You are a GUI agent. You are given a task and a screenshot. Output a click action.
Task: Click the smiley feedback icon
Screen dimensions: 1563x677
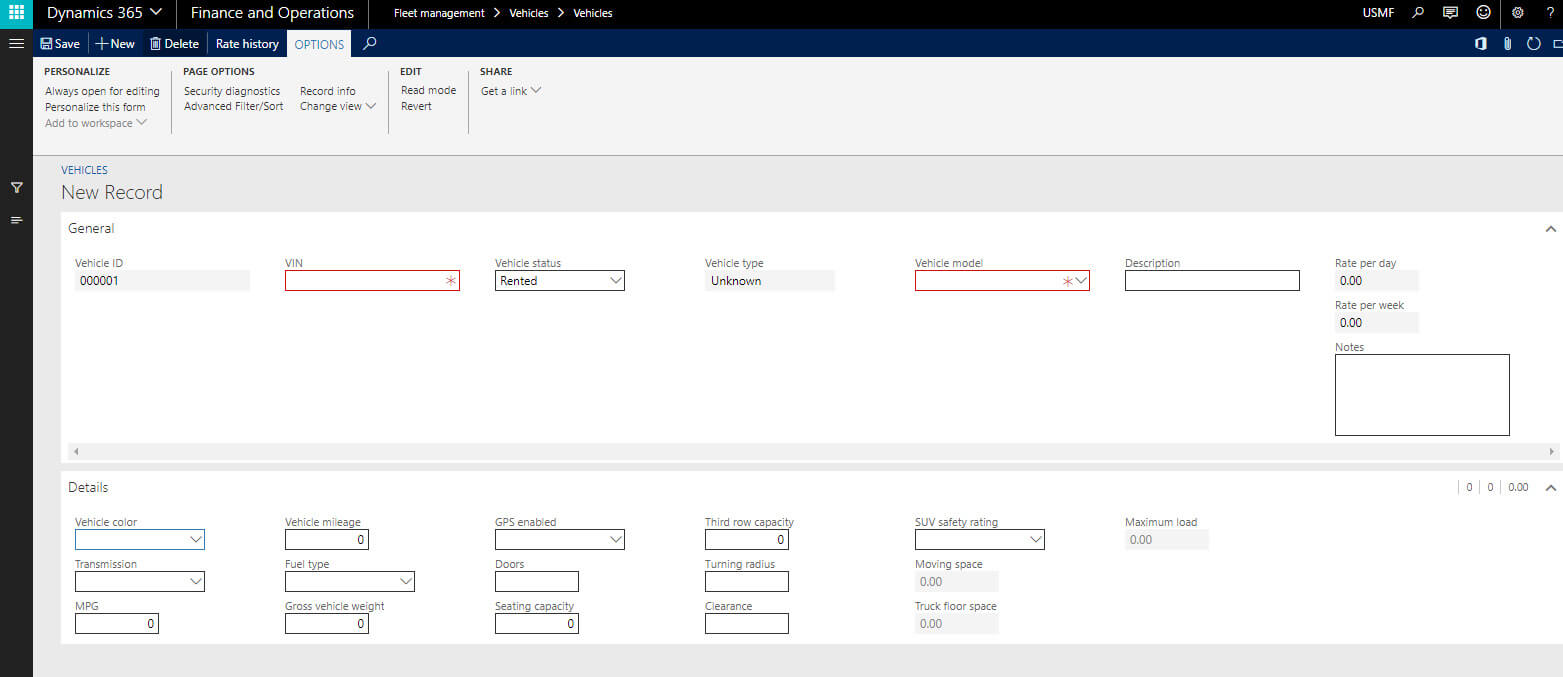pyautogui.click(x=1484, y=13)
